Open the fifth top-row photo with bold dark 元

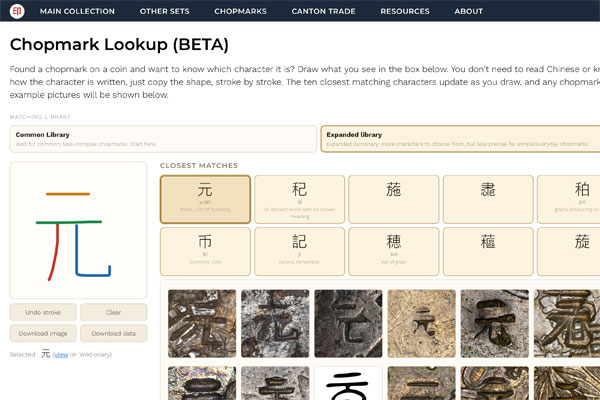pos(495,323)
